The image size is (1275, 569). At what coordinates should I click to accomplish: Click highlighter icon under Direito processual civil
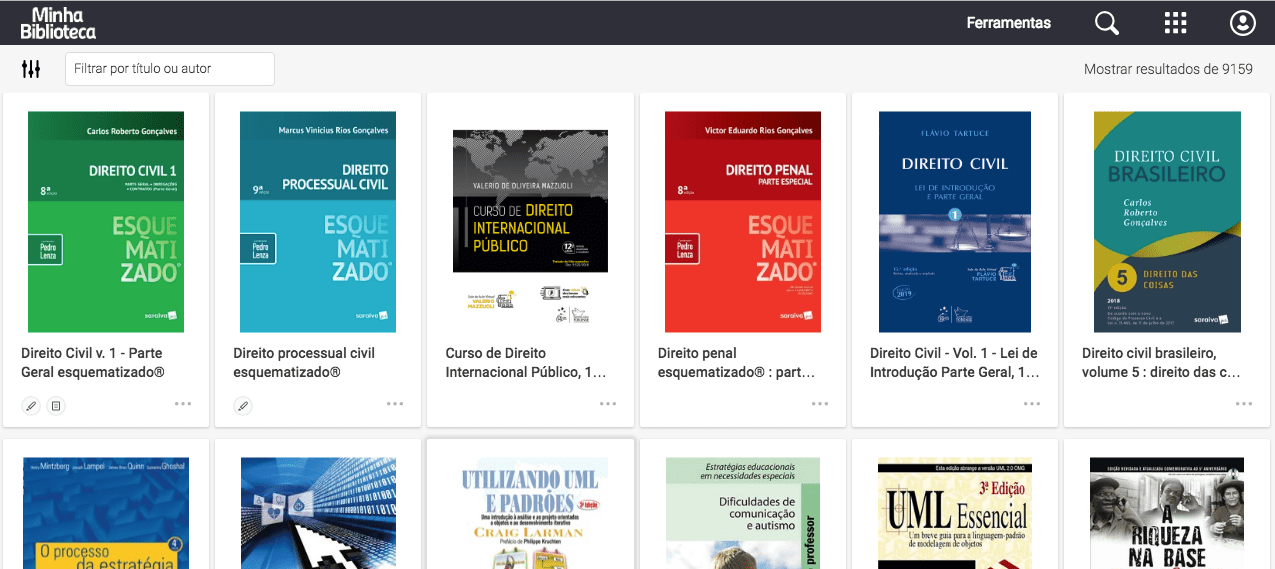[243, 405]
